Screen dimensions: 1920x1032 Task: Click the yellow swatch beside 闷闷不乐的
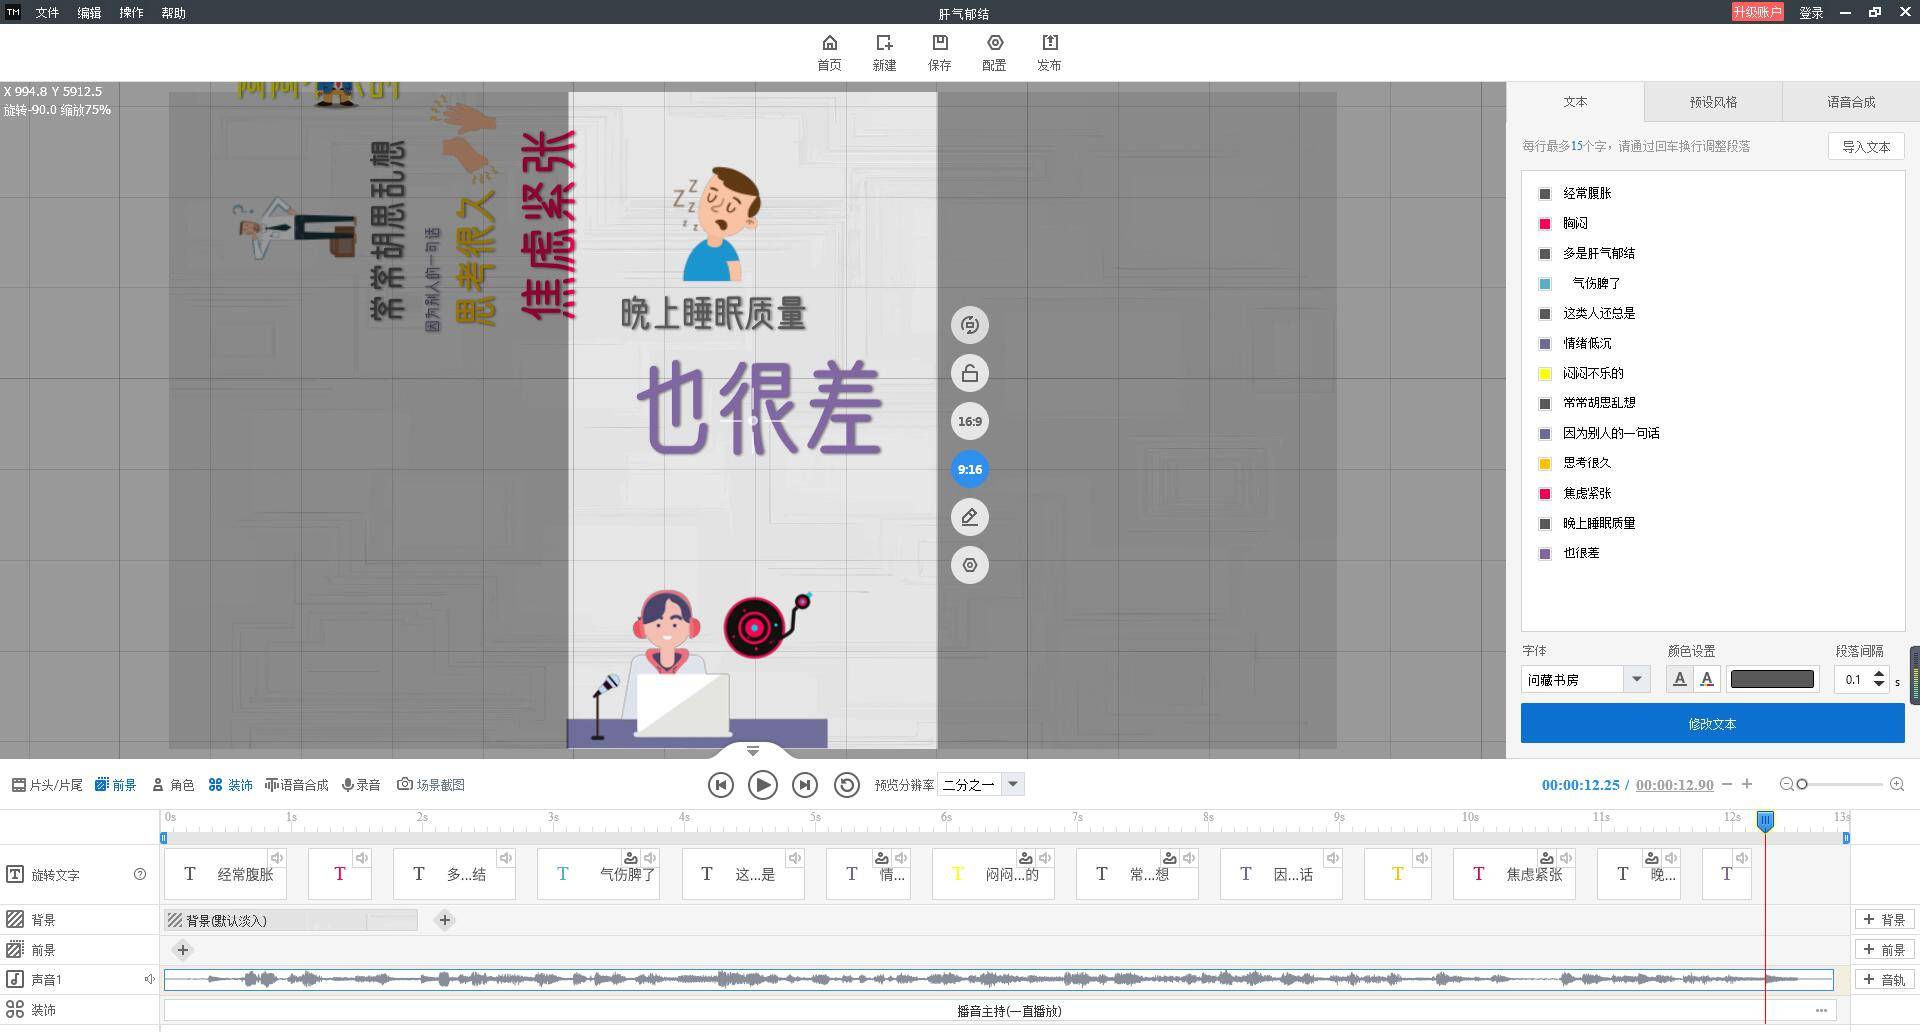pyautogui.click(x=1545, y=374)
